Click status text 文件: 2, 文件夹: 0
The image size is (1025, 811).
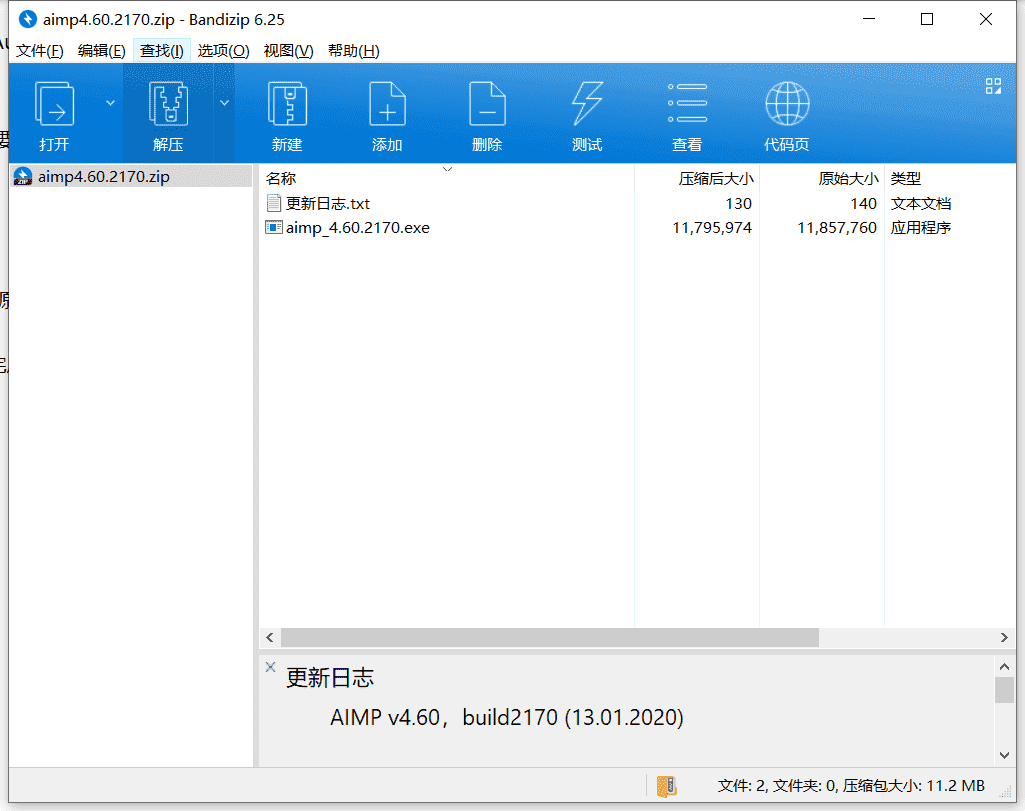(777, 786)
